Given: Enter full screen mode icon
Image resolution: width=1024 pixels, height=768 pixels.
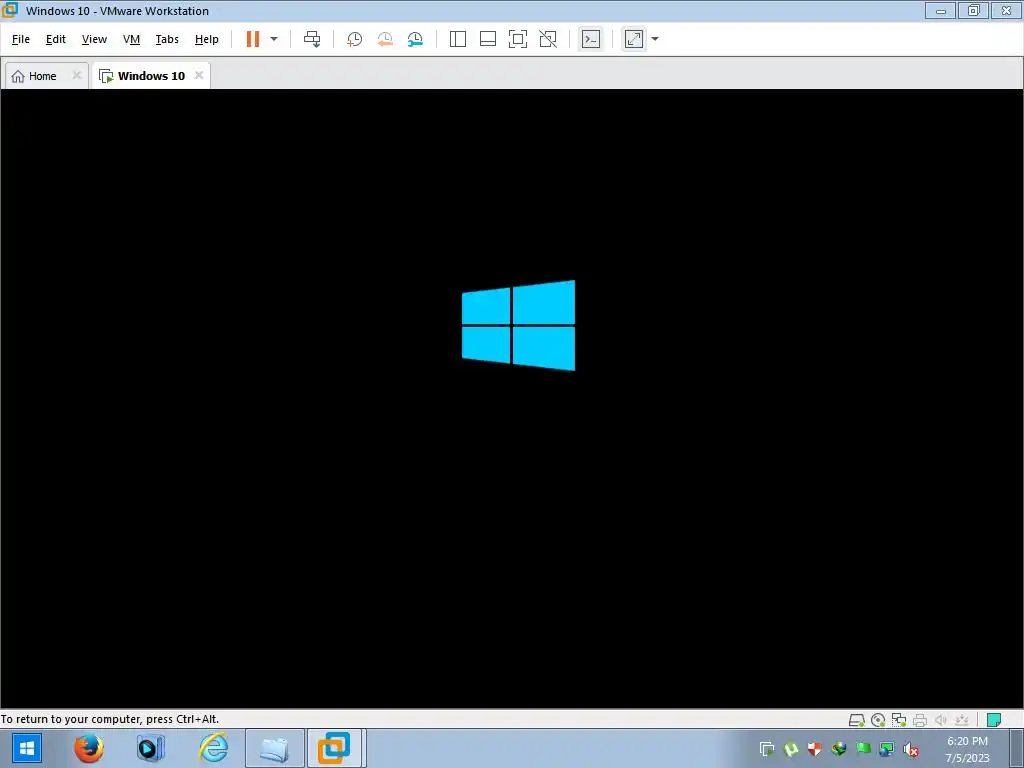Looking at the screenshot, I should (518, 39).
